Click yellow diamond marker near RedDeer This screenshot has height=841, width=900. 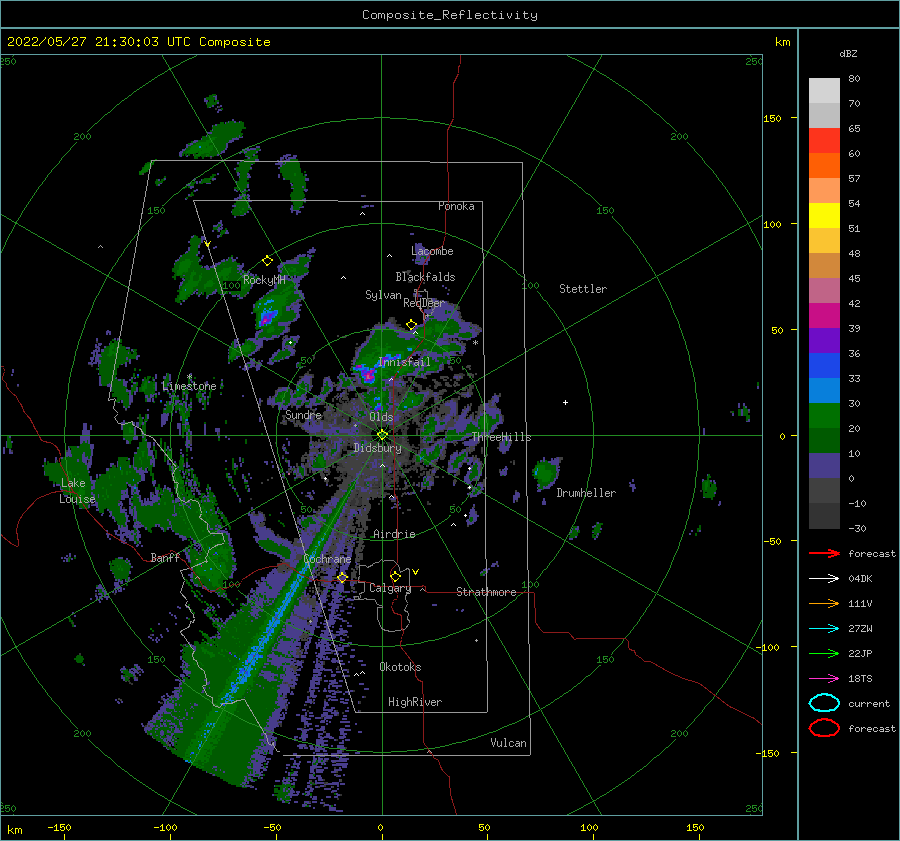tap(411, 324)
